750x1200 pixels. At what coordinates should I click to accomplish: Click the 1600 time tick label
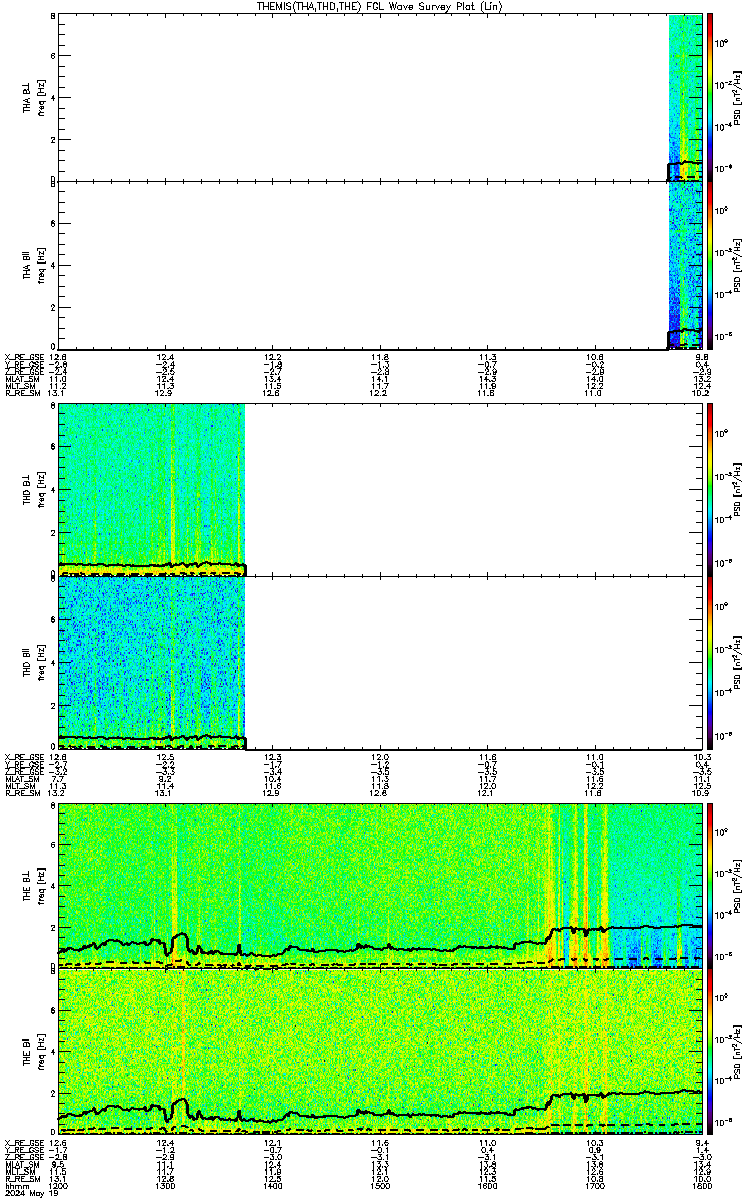[487, 1185]
